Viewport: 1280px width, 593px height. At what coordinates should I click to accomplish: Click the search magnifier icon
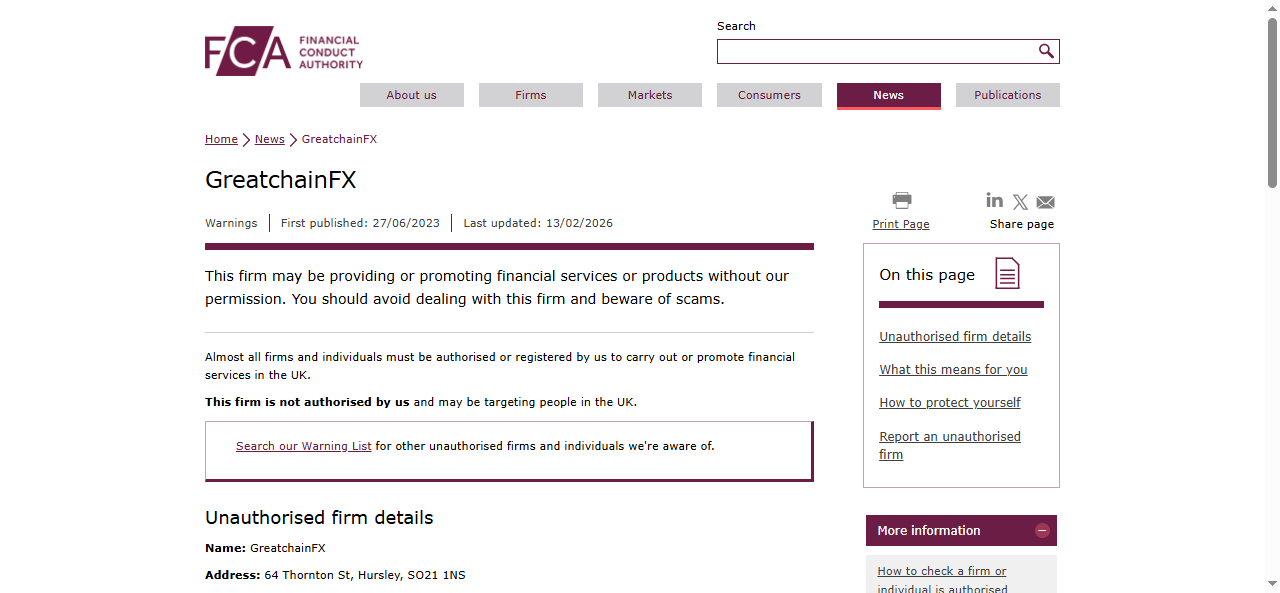(1046, 51)
